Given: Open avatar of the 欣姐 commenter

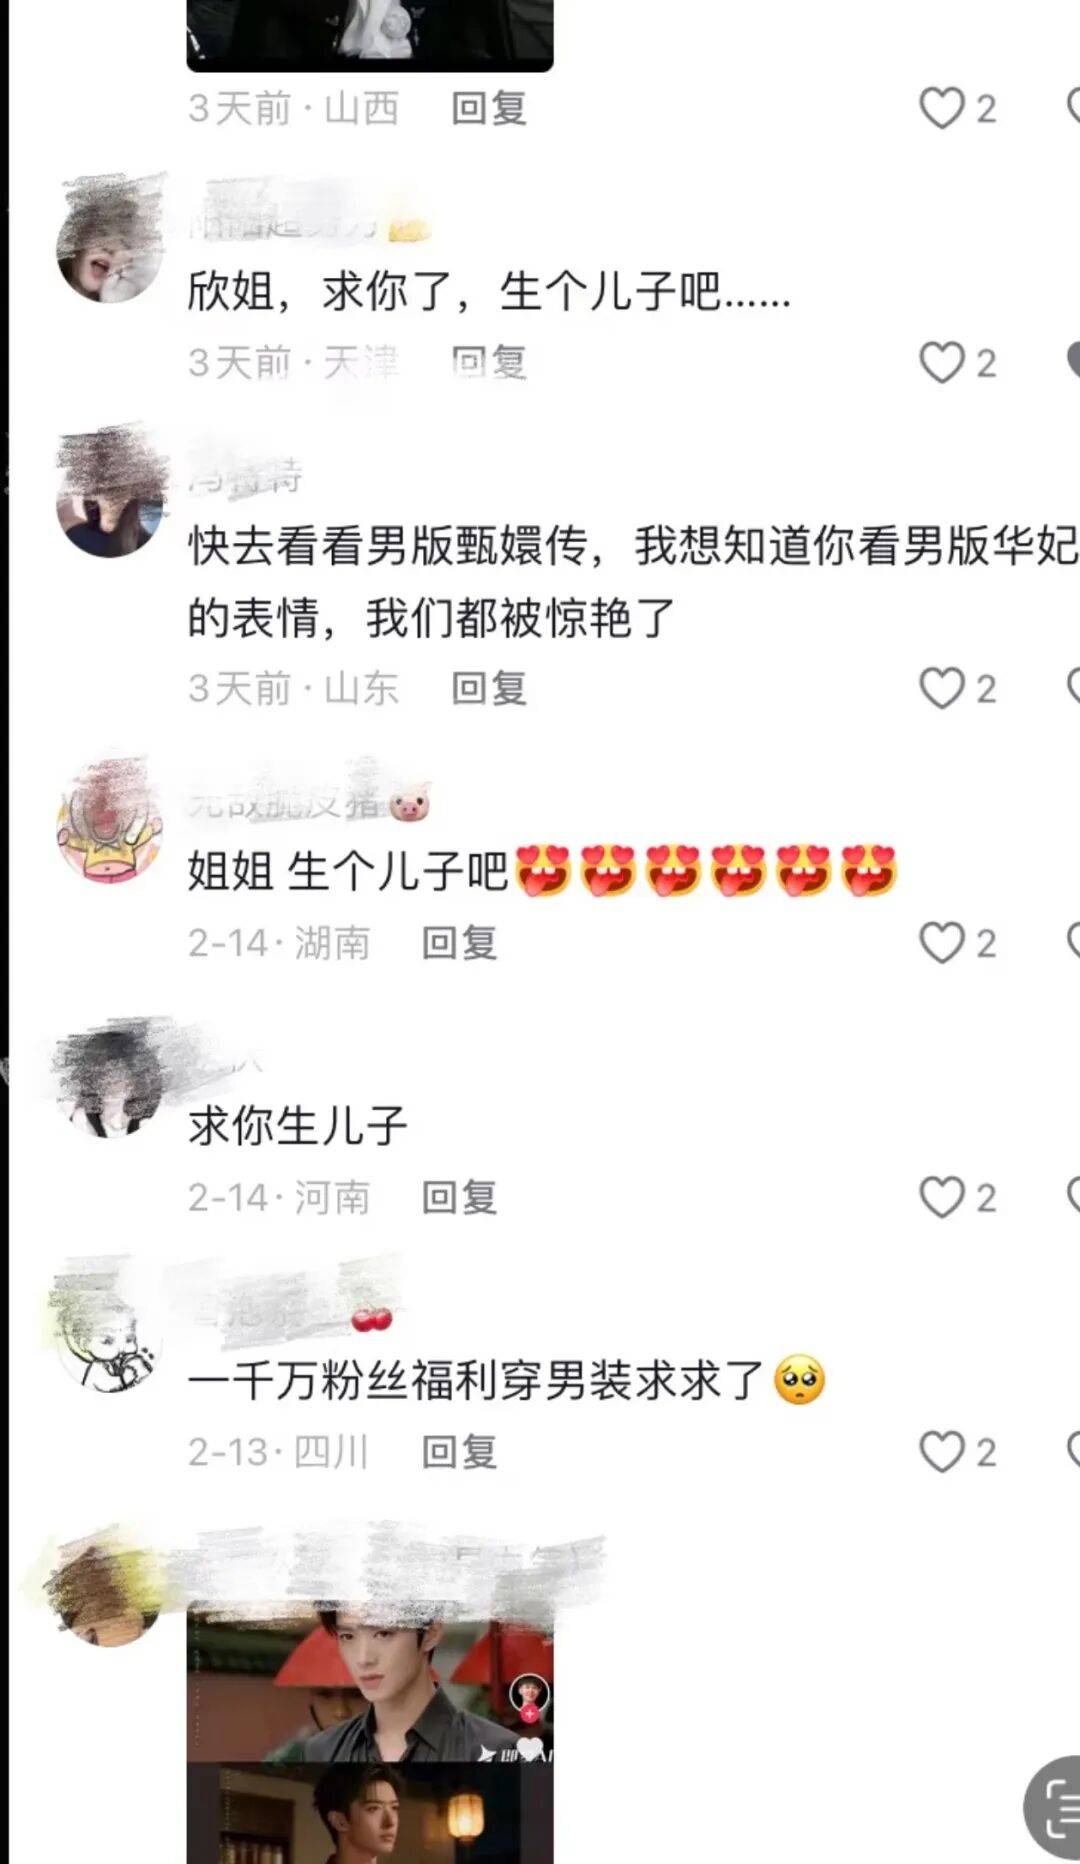Looking at the screenshot, I should (x=109, y=248).
